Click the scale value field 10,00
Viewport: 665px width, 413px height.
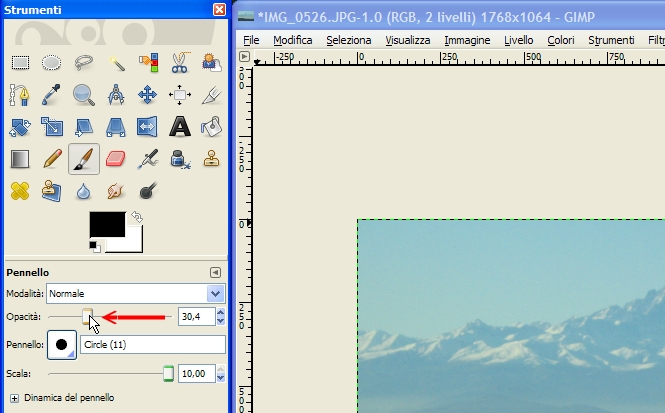pos(196,374)
